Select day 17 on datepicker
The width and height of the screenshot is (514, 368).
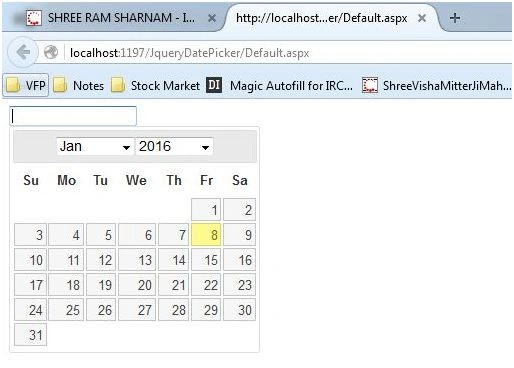(x=30, y=285)
